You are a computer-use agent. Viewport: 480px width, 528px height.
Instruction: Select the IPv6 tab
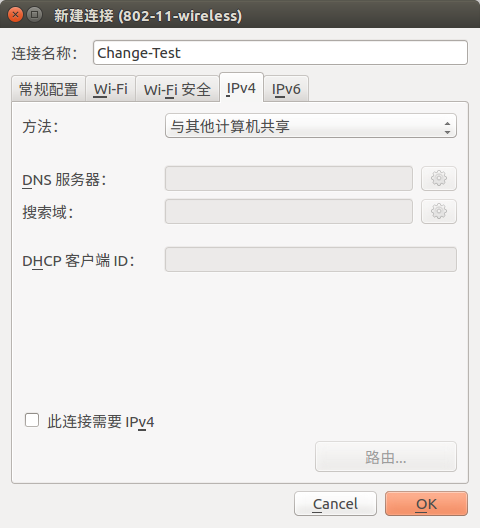tap(286, 89)
